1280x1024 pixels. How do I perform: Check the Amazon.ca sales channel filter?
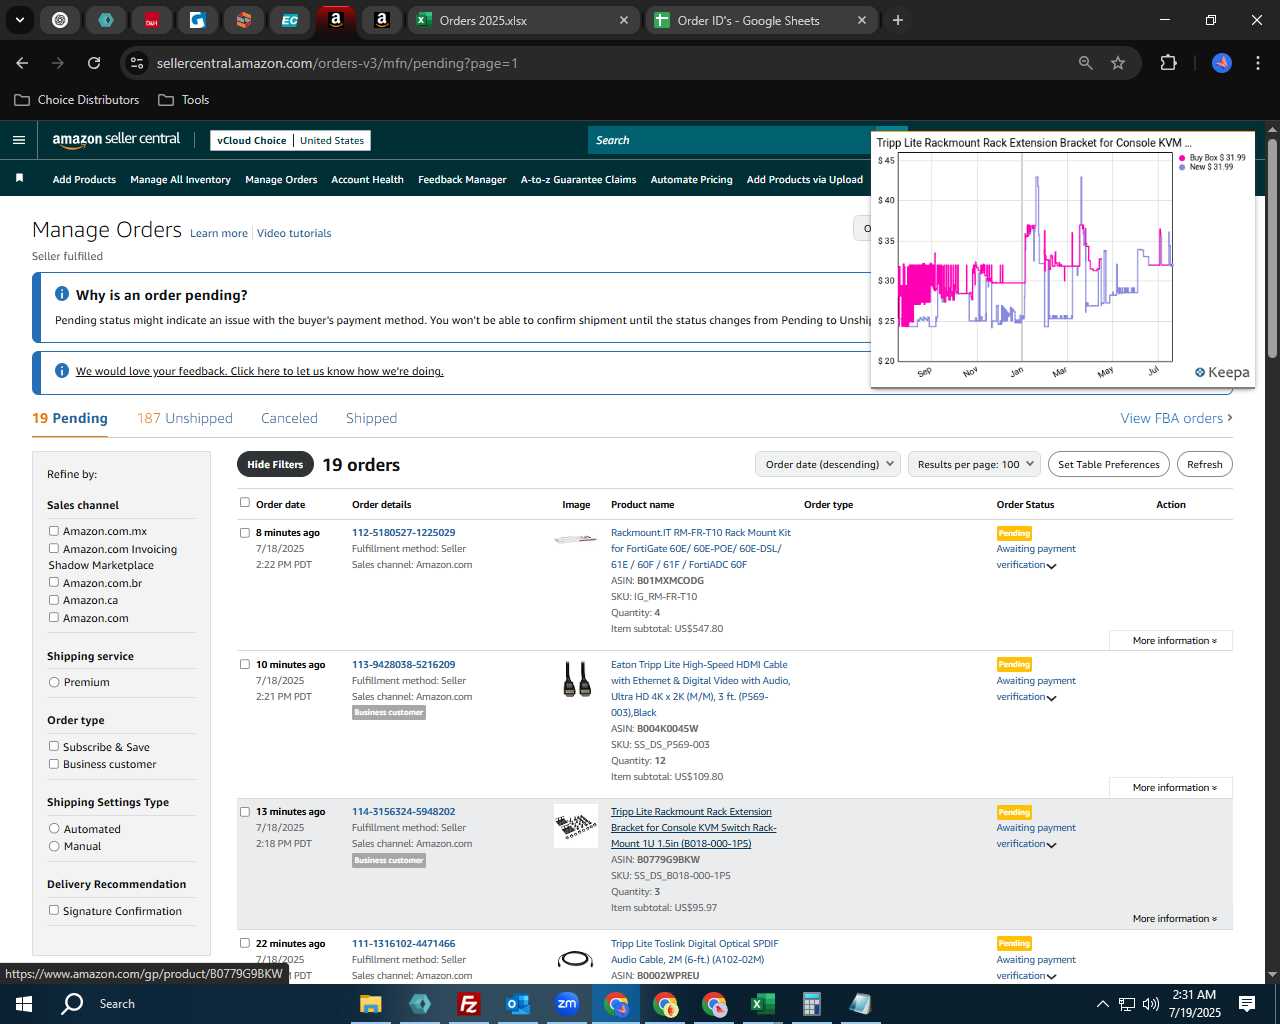click(x=54, y=599)
